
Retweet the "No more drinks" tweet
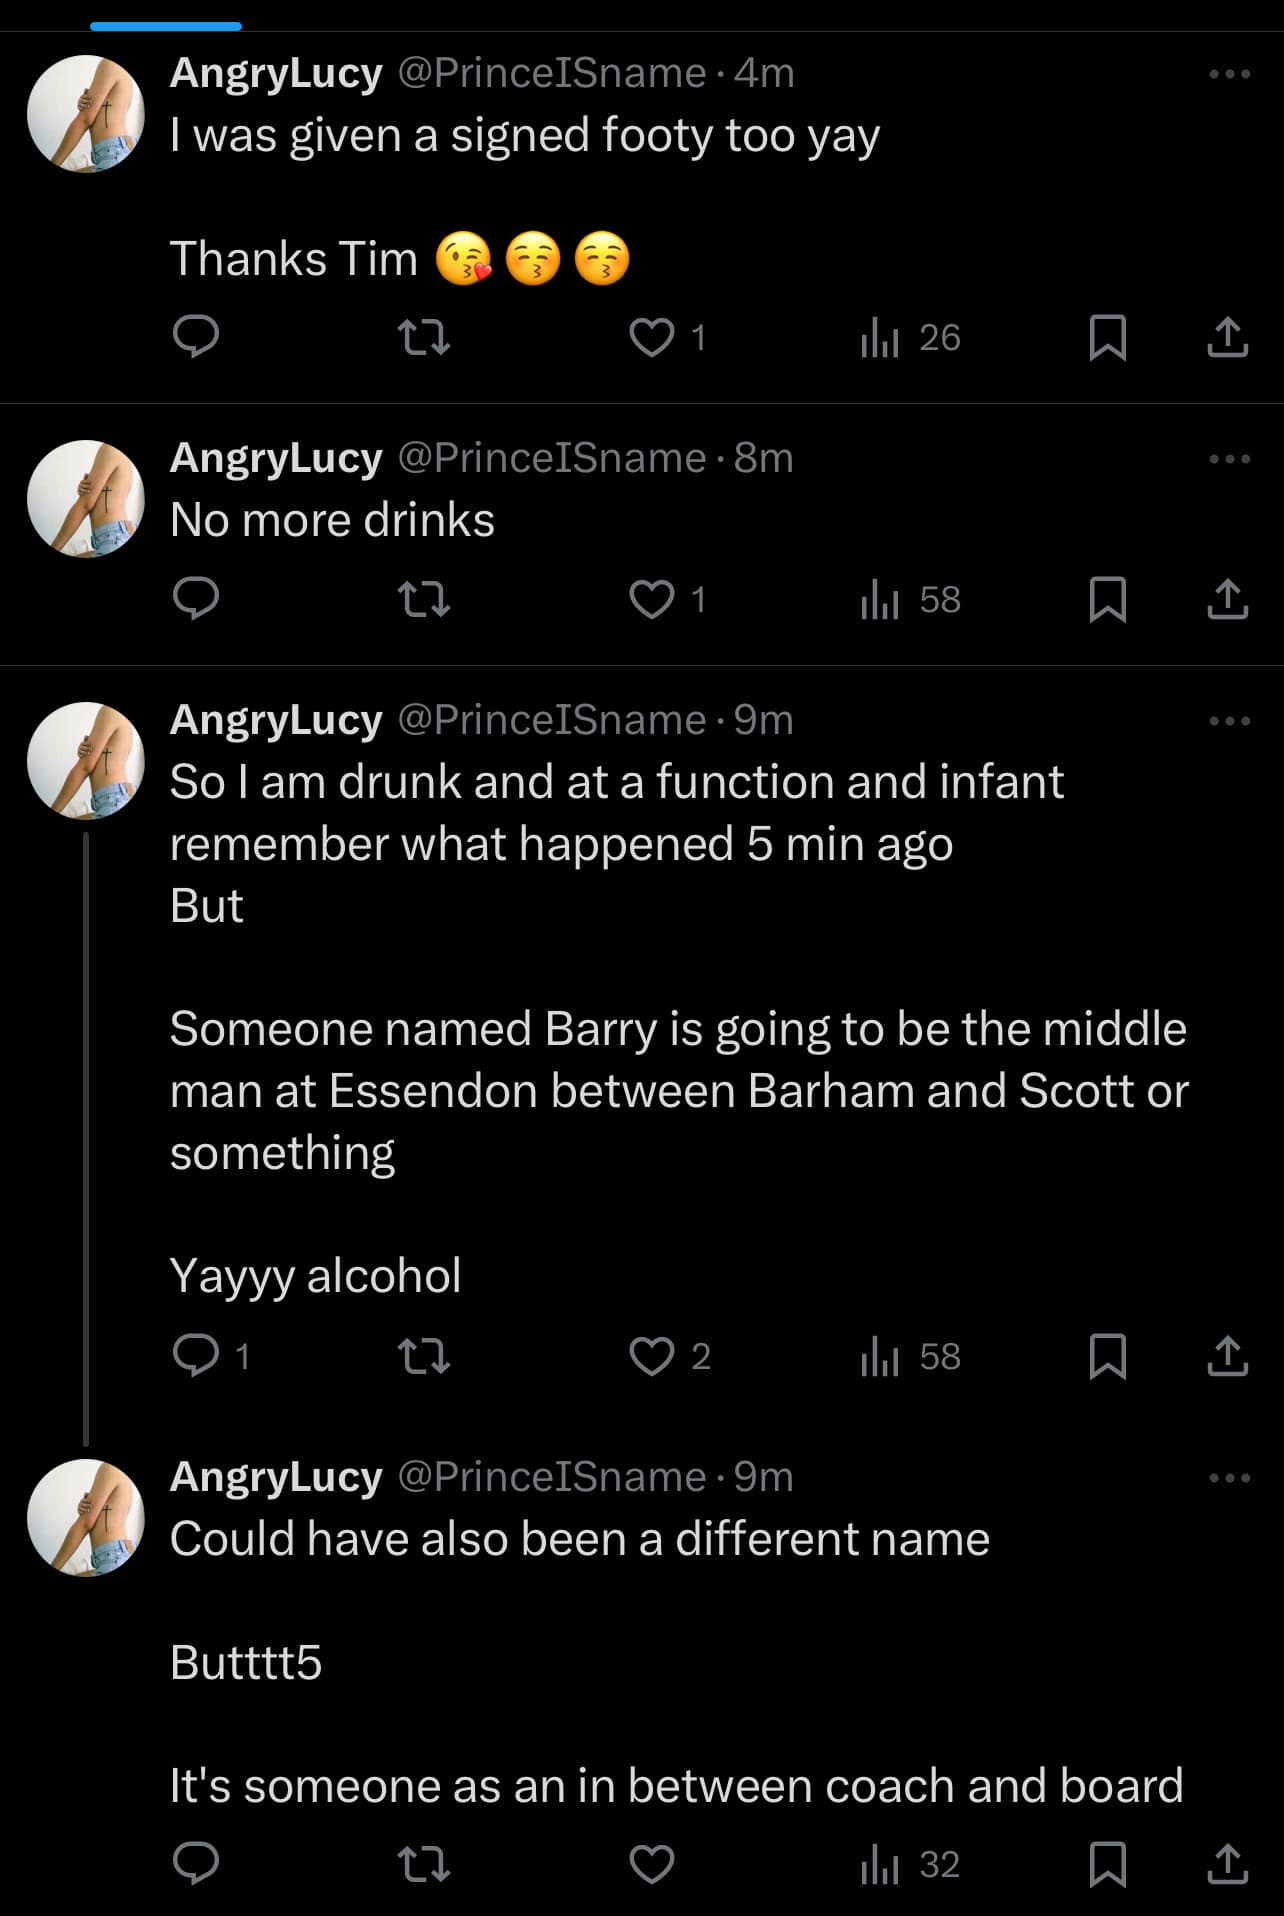coord(424,599)
